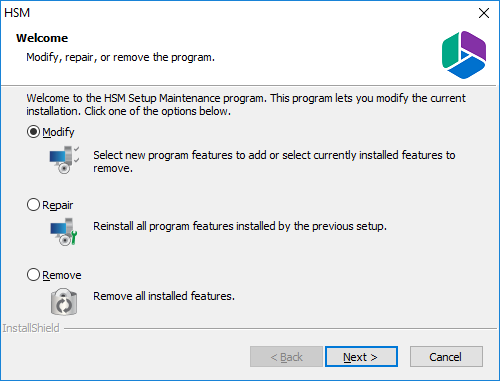Choose the Remove radio button
The image size is (500, 381).
[x=33, y=275]
